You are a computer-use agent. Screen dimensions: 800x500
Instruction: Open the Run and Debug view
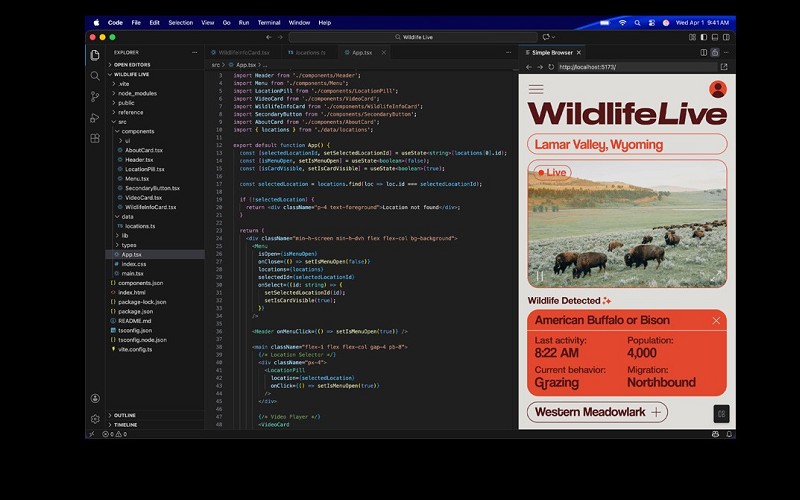click(x=95, y=118)
